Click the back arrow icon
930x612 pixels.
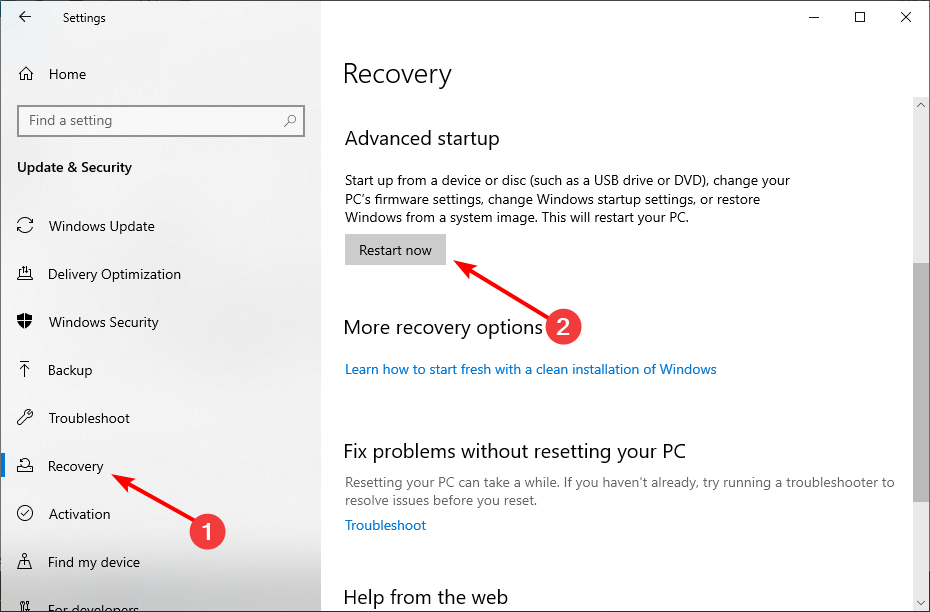[x=25, y=17]
